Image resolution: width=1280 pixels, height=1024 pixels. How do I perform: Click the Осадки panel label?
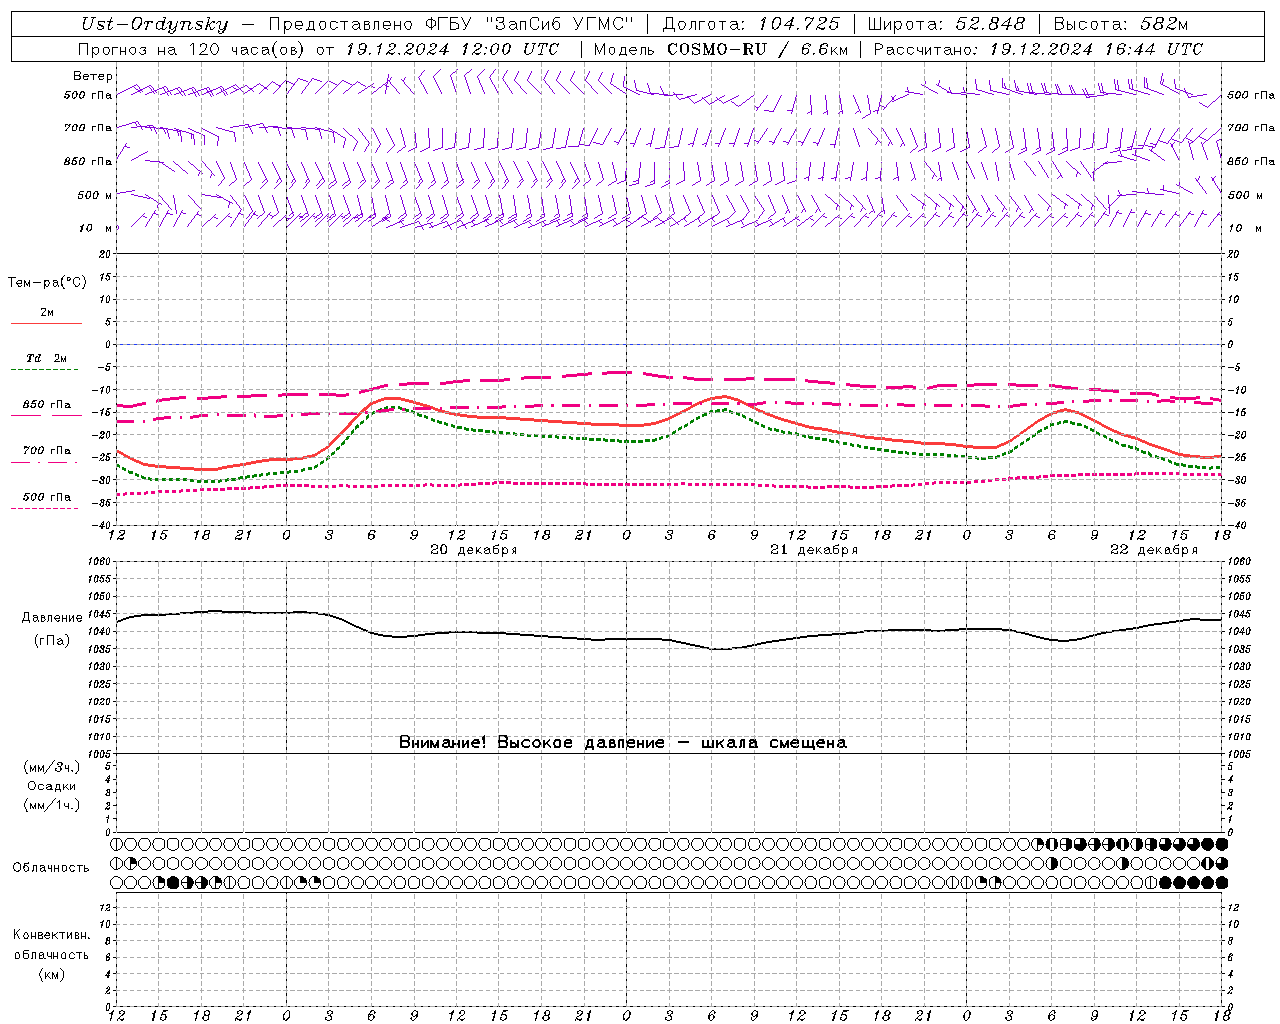52,786
